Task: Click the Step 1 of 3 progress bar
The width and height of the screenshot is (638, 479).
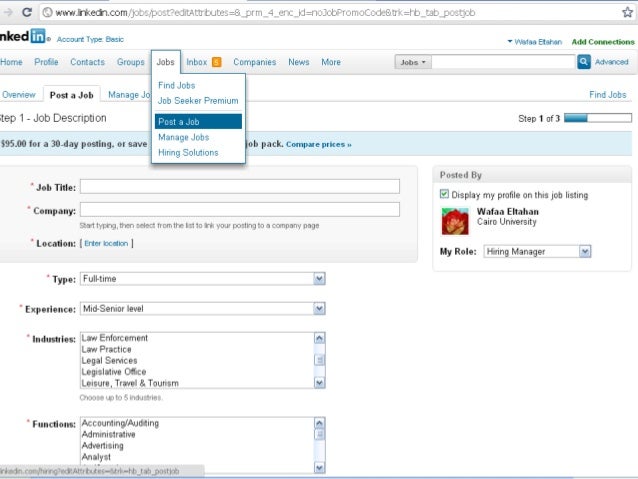Action: tap(598, 118)
